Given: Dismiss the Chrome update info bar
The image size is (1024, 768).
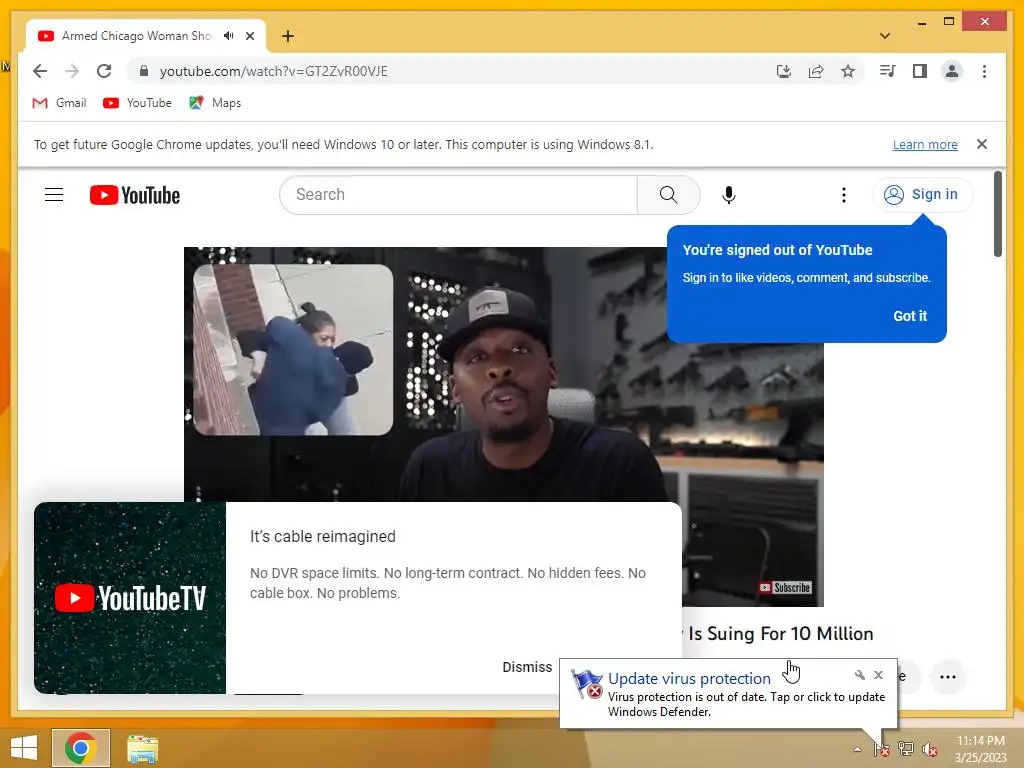Looking at the screenshot, I should point(982,144).
